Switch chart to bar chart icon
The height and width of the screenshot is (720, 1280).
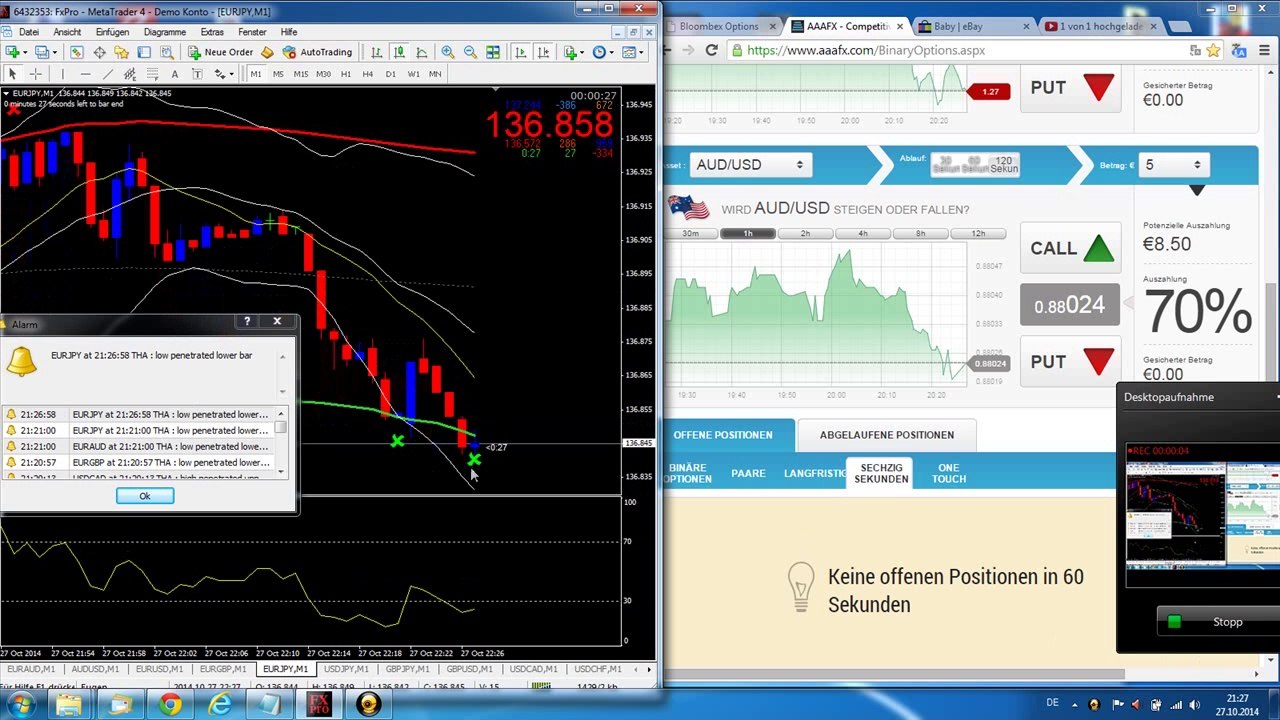(376, 52)
